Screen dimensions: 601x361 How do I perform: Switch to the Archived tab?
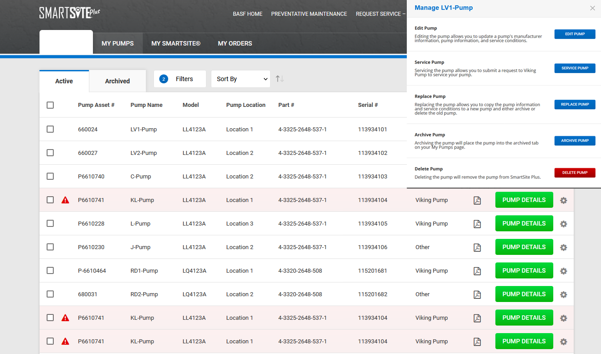pos(117,81)
